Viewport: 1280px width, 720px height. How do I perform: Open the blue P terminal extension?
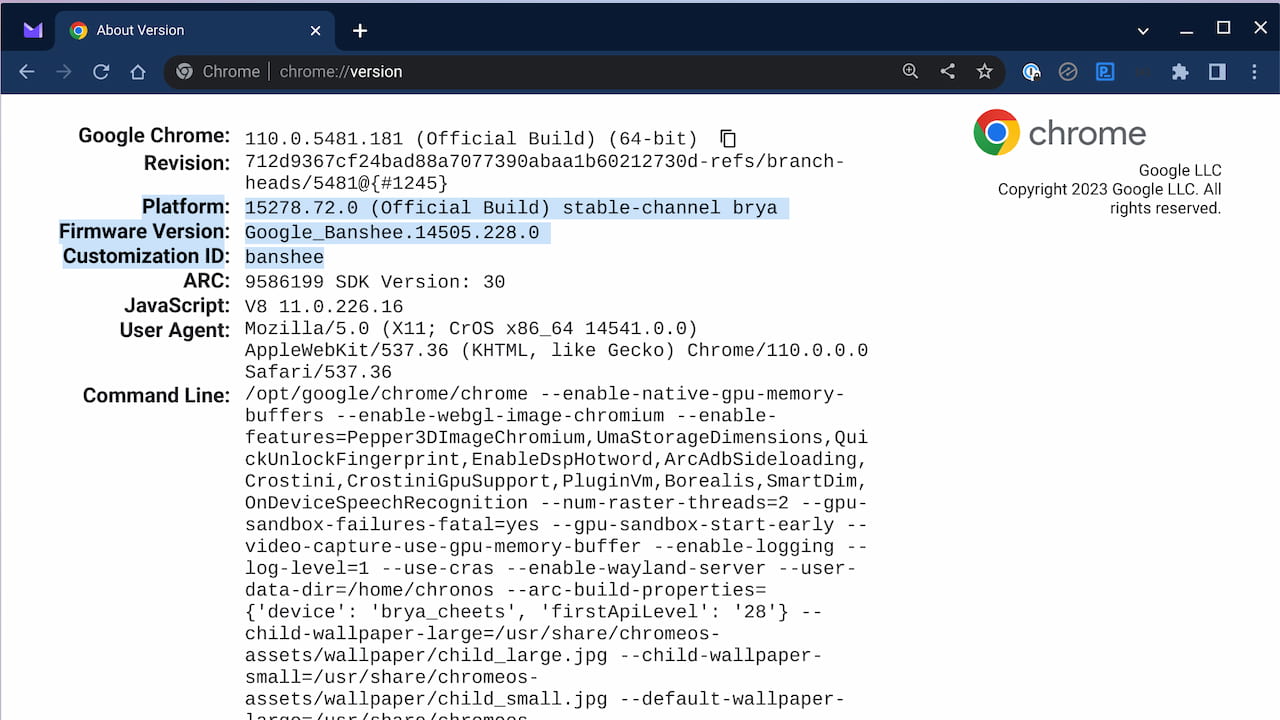point(1105,72)
